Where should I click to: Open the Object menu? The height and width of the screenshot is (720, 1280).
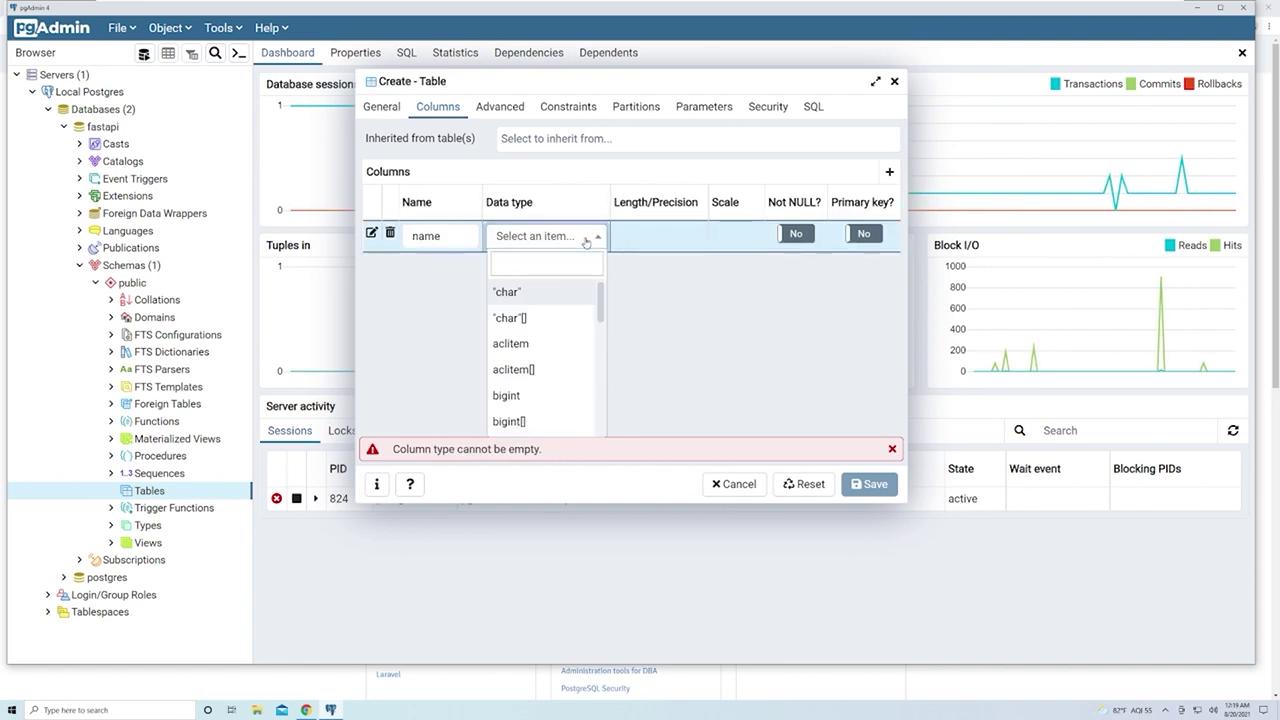point(169,28)
